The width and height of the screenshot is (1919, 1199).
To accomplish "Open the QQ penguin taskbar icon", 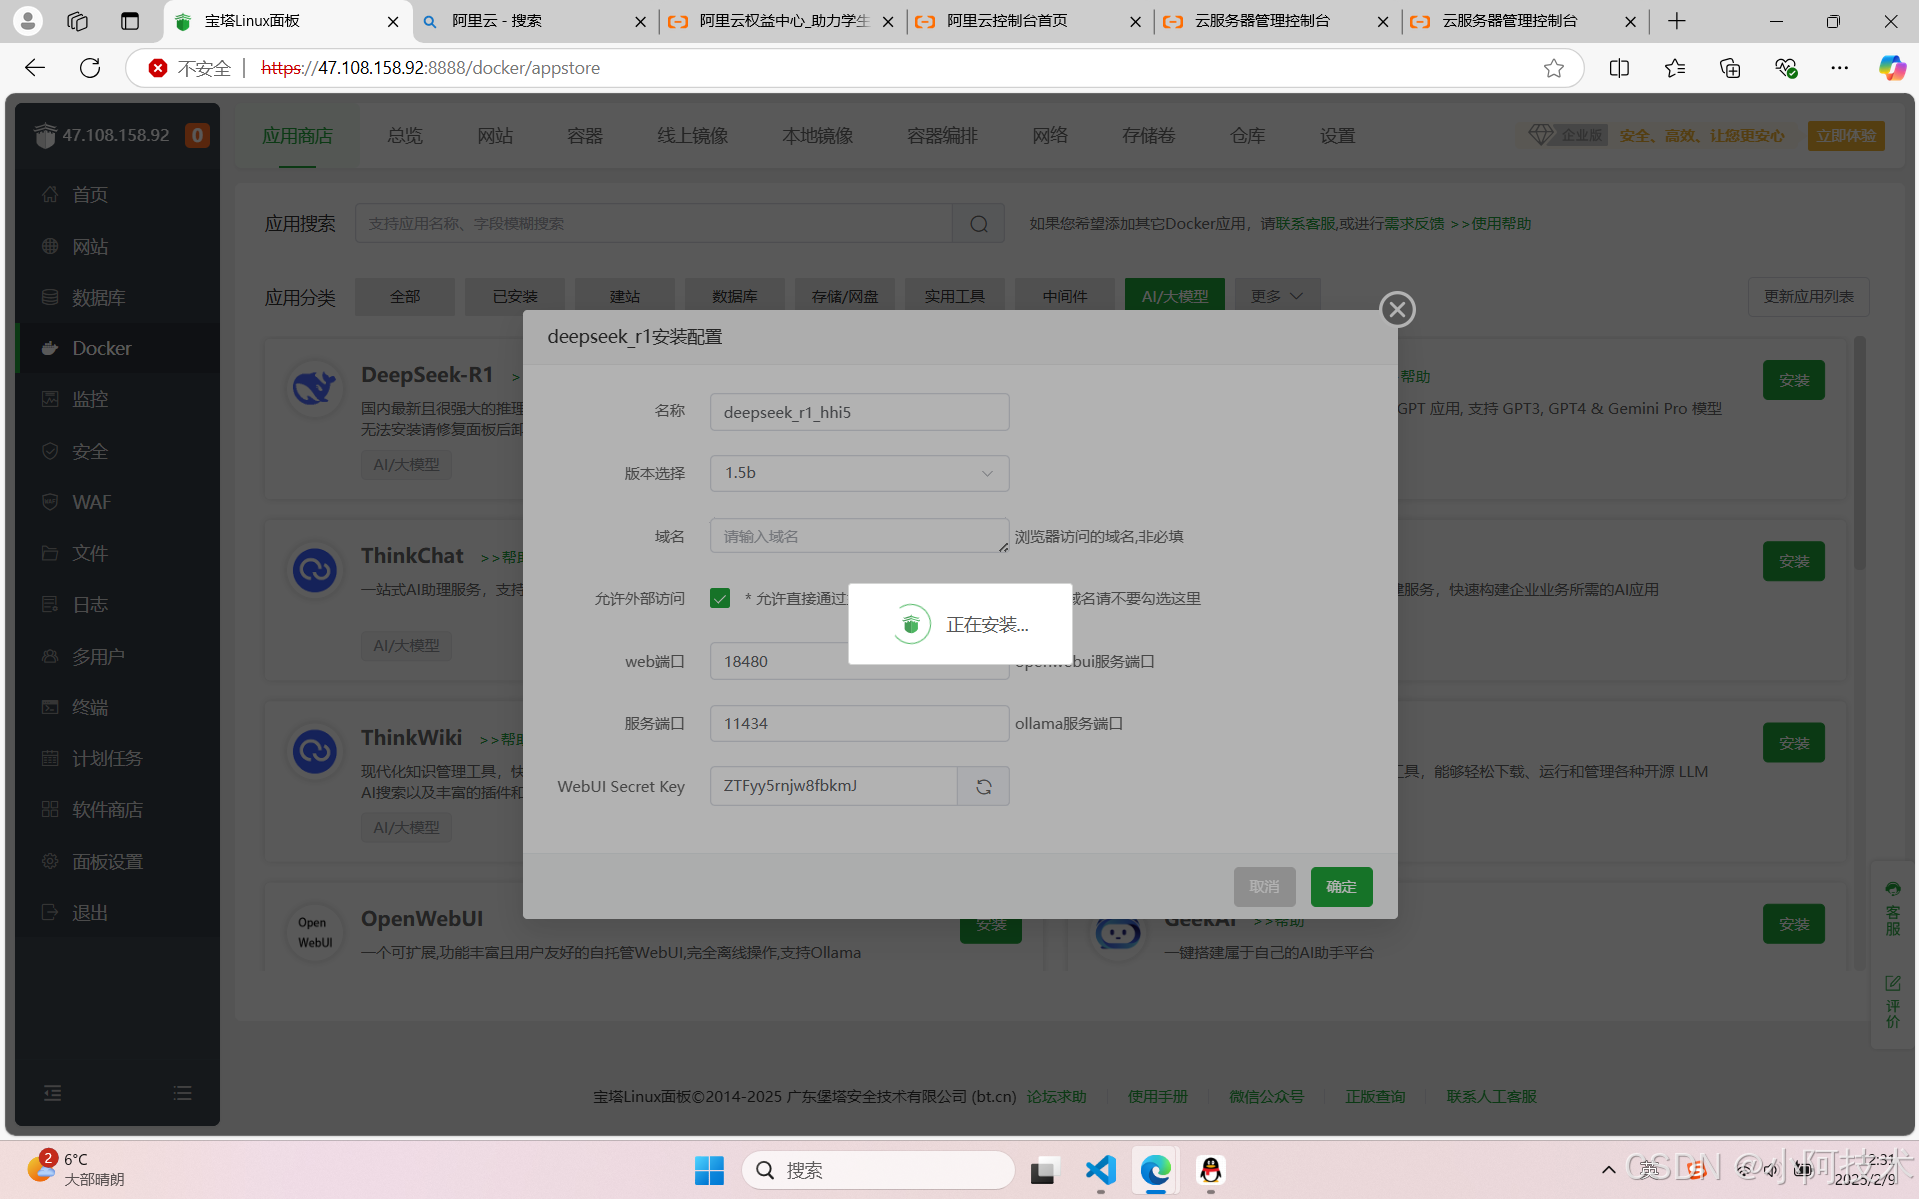I will [1210, 1170].
